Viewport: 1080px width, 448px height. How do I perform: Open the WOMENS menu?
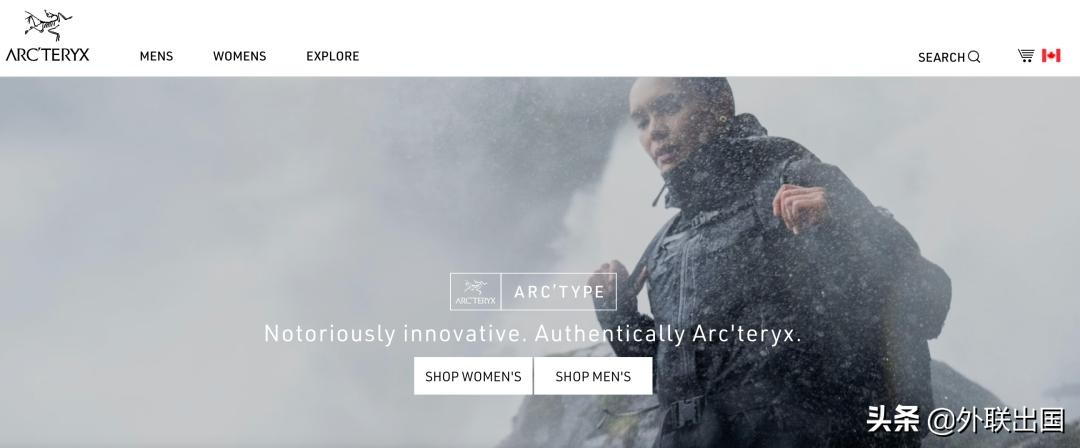tap(239, 57)
